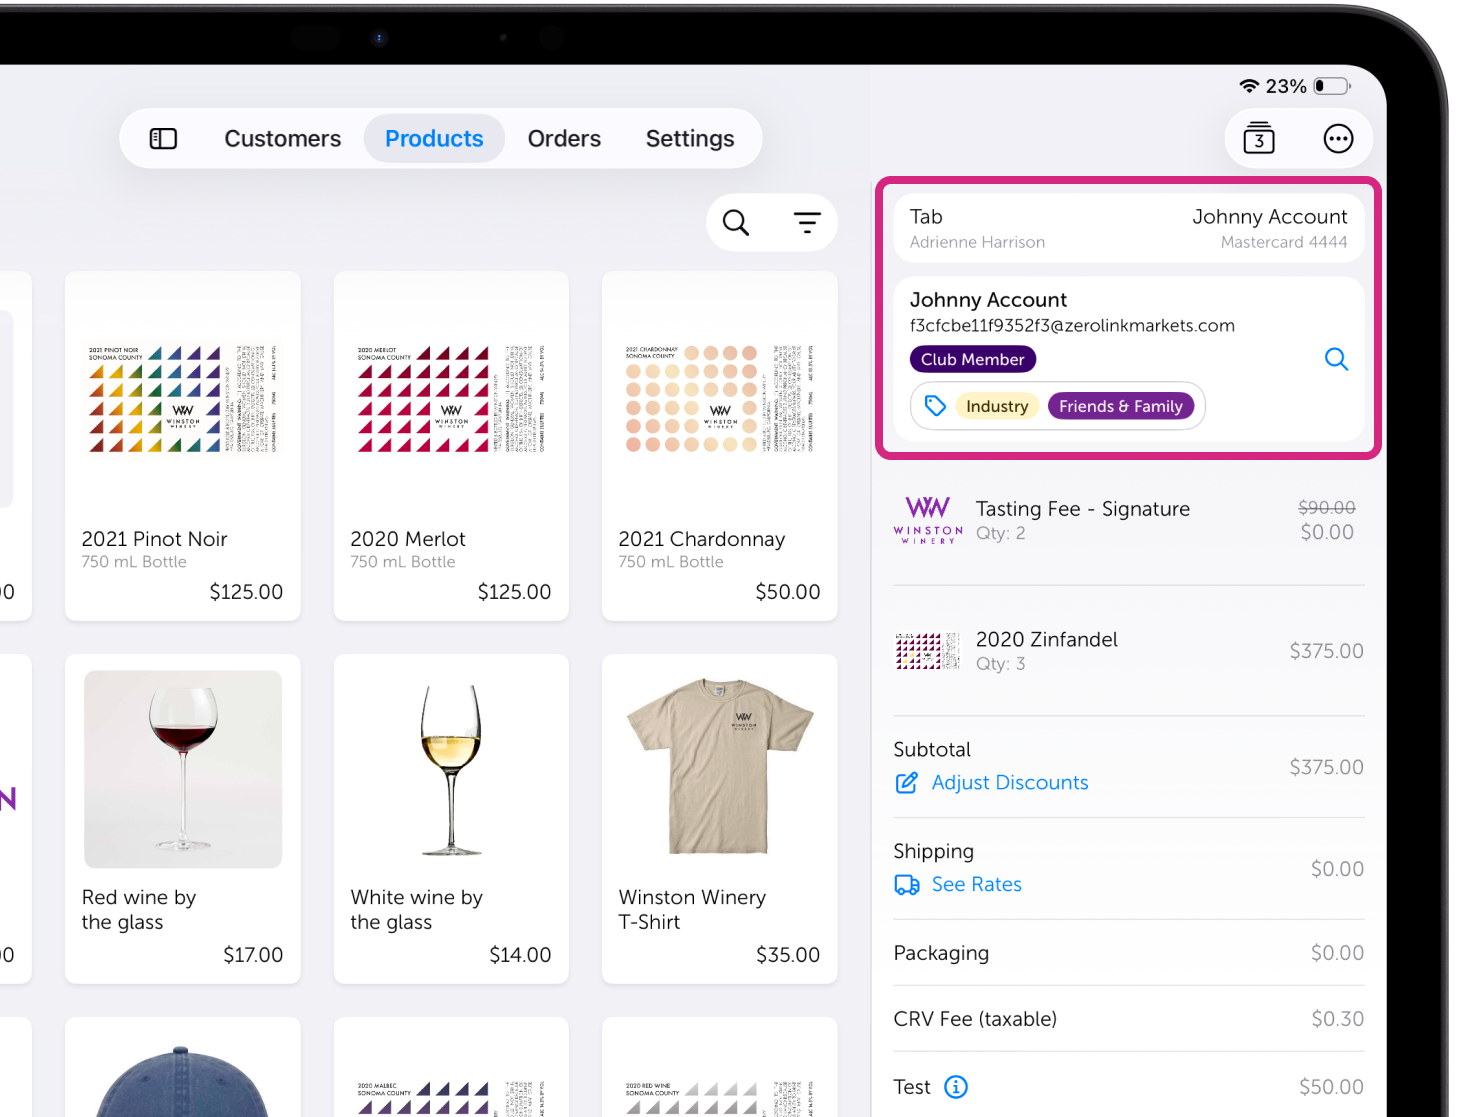The width and height of the screenshot is (1458, 1117).
Task: Open the Tab payment row for Adrienne Harrison
Action: click(1128, 228)
